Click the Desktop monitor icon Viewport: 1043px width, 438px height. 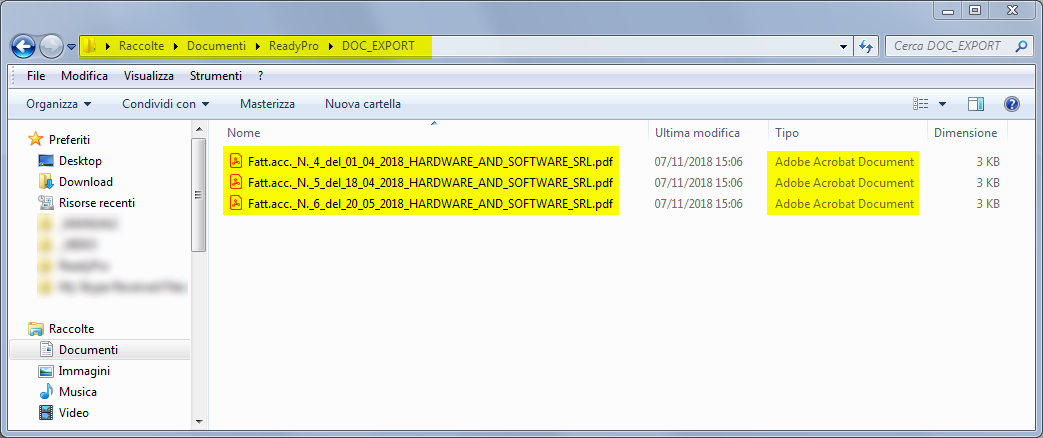pos(46,161)
